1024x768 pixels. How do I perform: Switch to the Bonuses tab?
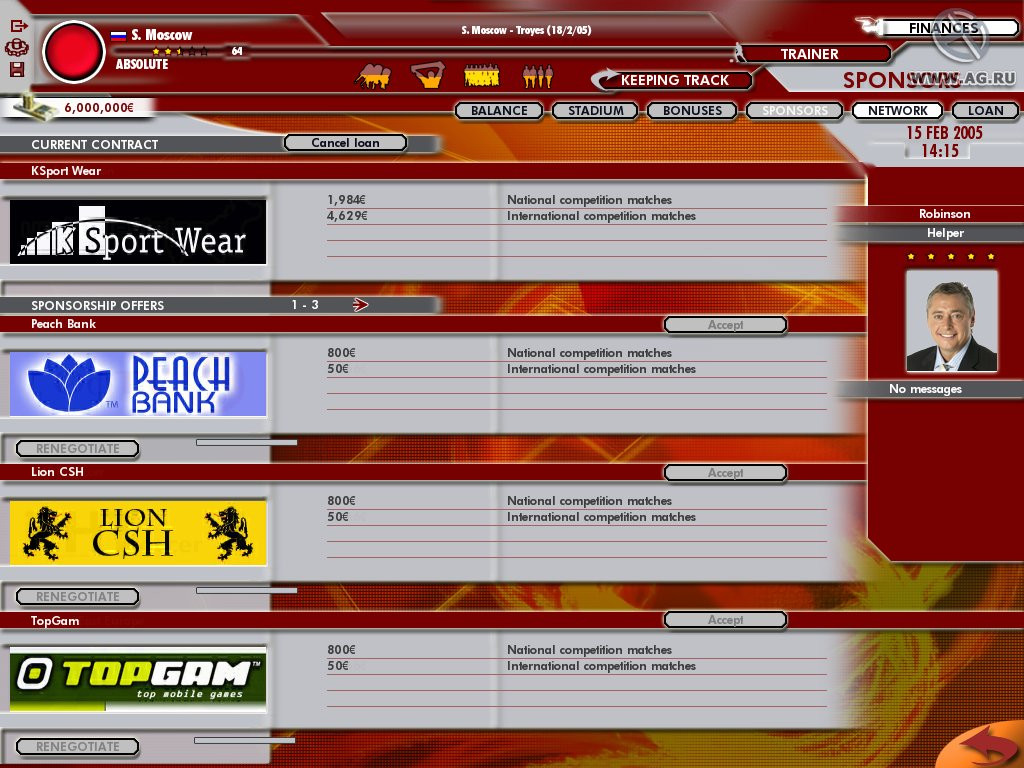click(x=692, y=110)
